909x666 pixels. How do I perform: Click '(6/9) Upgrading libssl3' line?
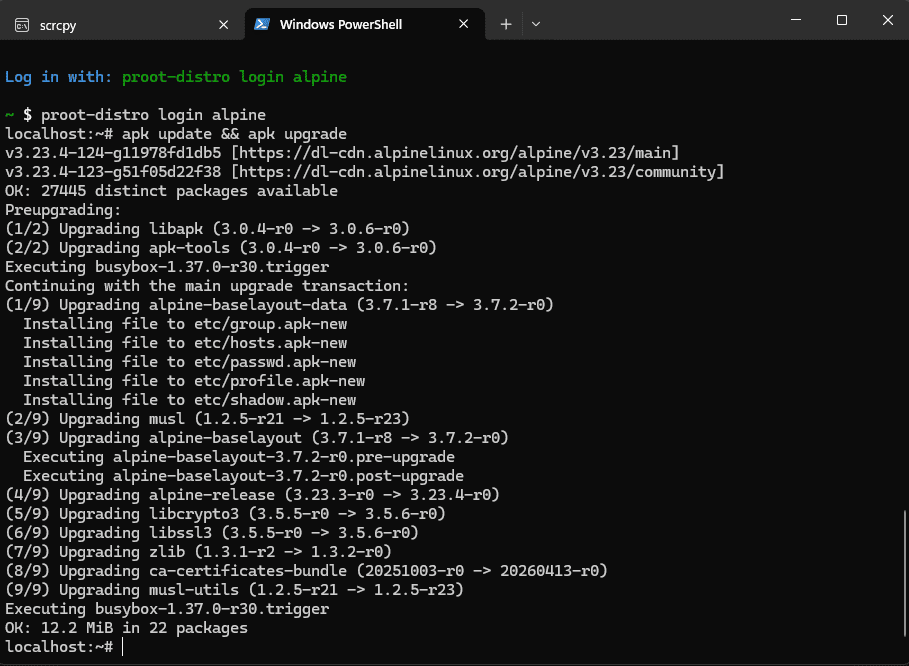coord(212,533)
